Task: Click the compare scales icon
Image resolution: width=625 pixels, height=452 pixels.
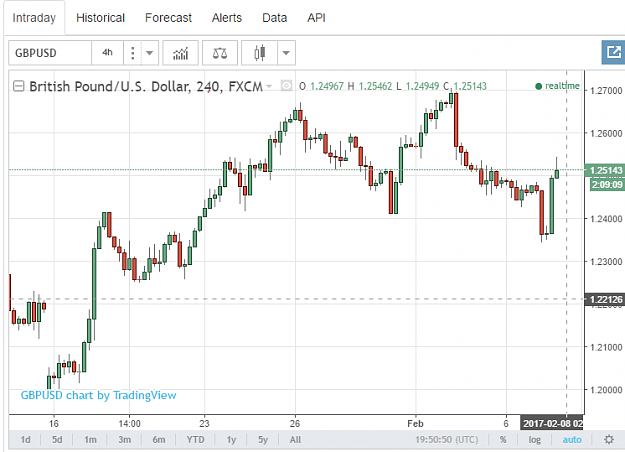Action: coord(220,53)
